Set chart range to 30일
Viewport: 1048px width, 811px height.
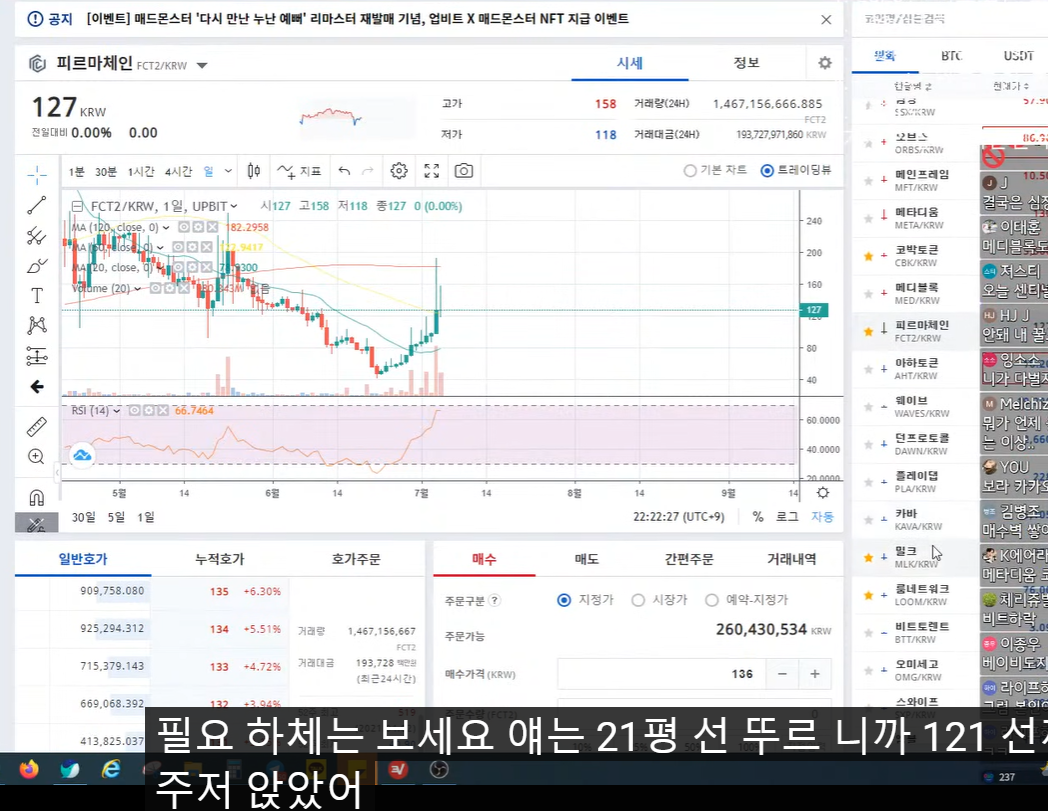(84, 517)
